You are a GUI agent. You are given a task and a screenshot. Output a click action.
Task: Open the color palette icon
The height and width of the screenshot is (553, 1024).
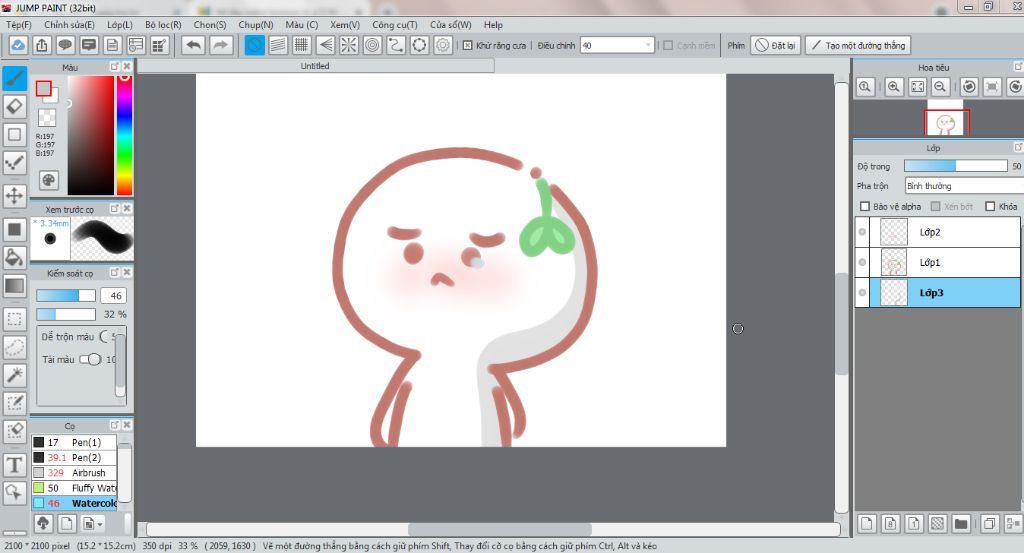pos(48,180)
